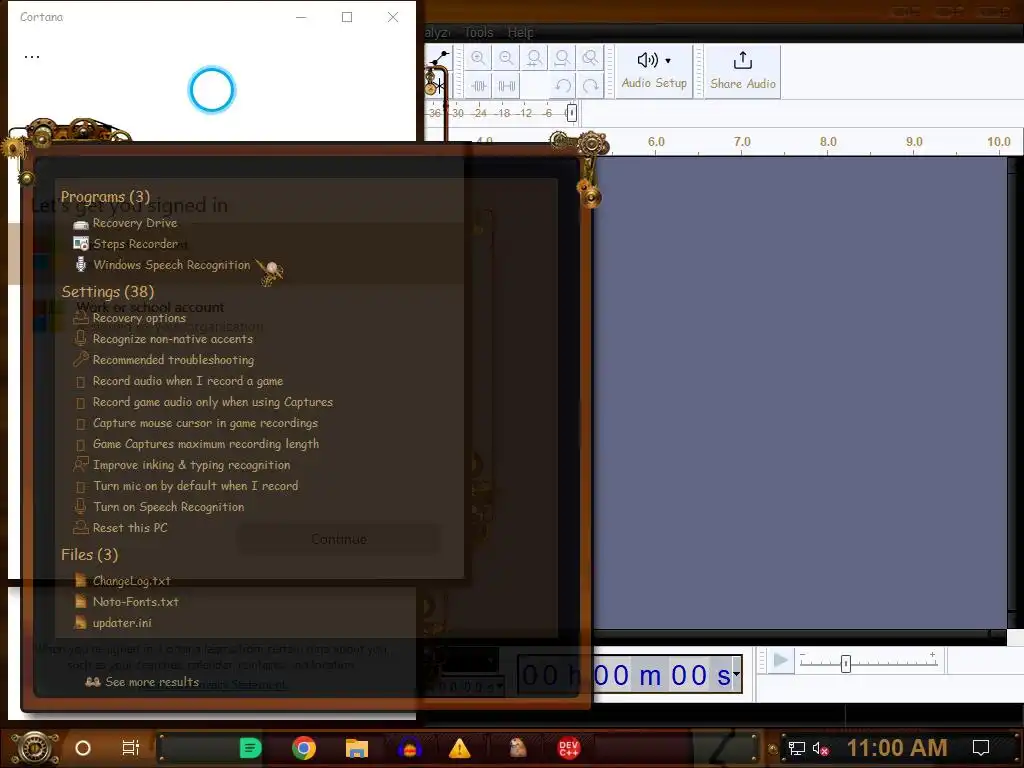Open Task View from taskbar

coord(131,748)
